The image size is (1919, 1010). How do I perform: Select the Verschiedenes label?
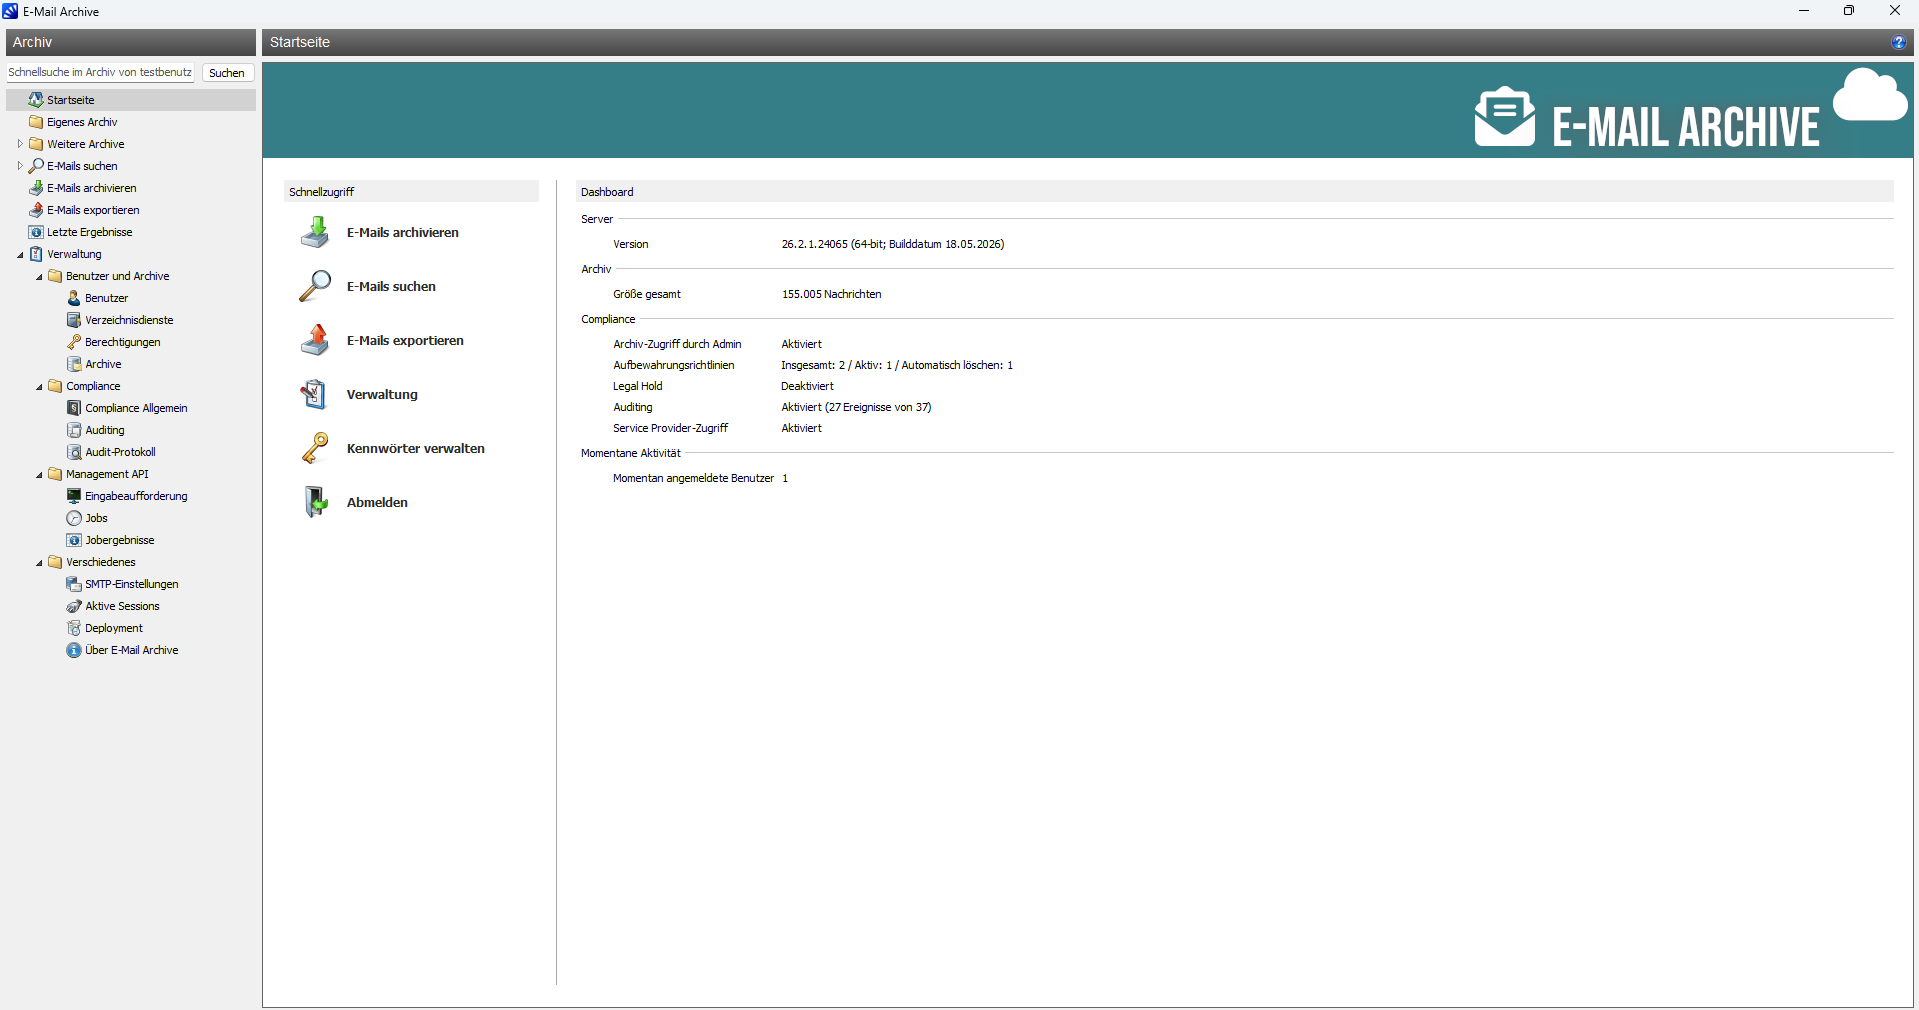coord(100,562)
